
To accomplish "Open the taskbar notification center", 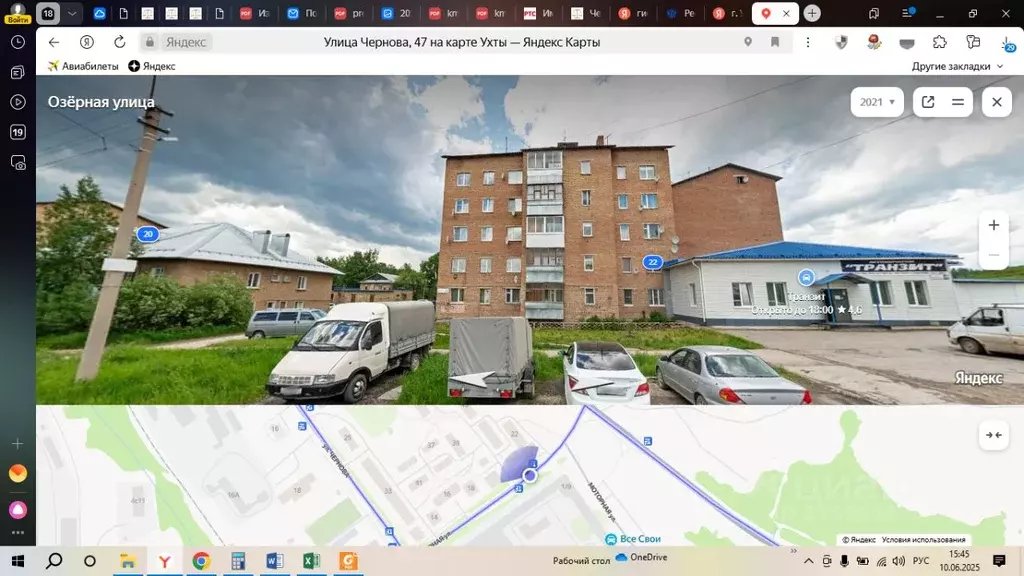I will click(x=999, y=560).
